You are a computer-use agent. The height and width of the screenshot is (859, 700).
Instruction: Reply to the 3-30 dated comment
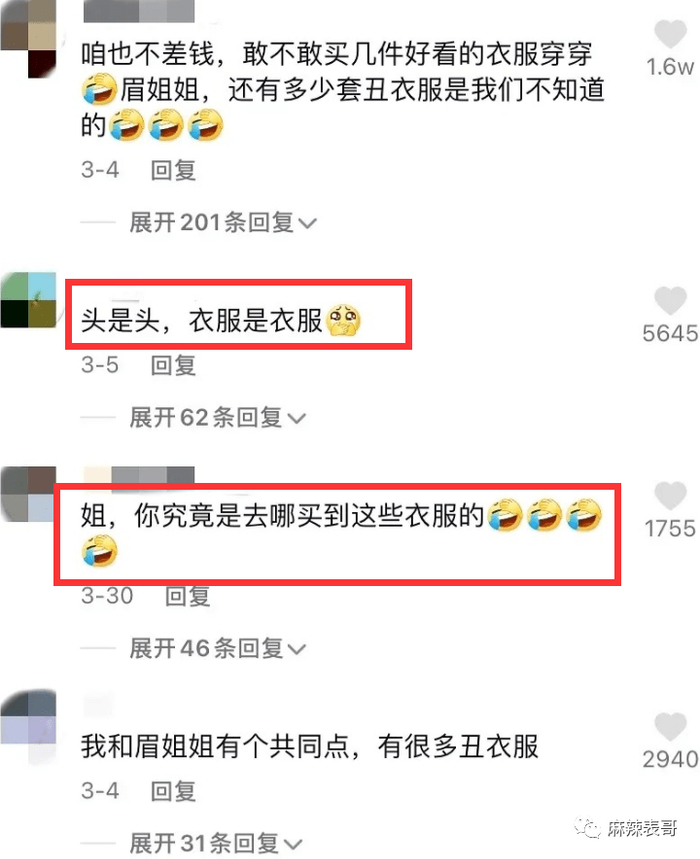[187, 596]
